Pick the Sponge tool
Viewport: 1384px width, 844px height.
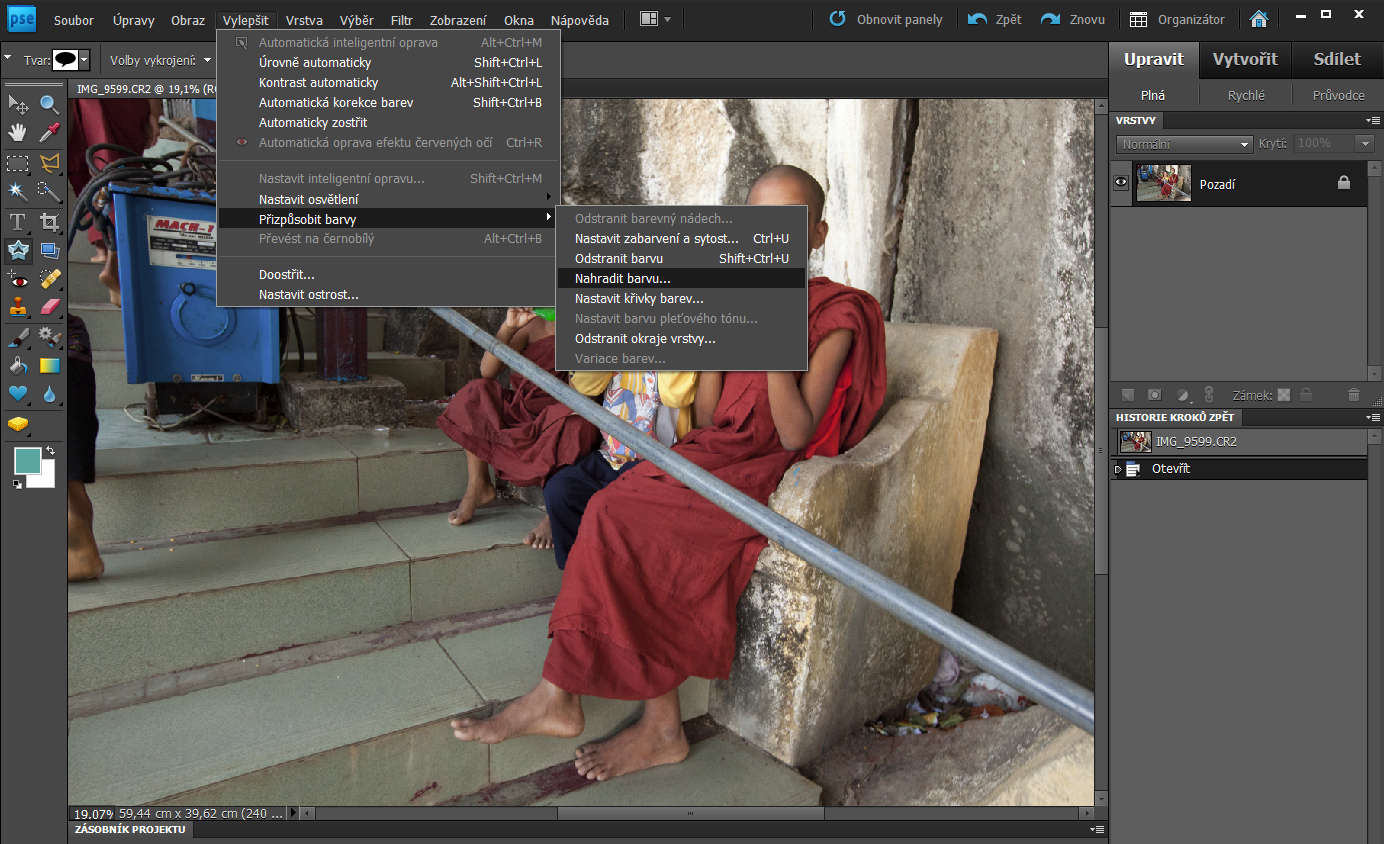(x=18, y=425)
